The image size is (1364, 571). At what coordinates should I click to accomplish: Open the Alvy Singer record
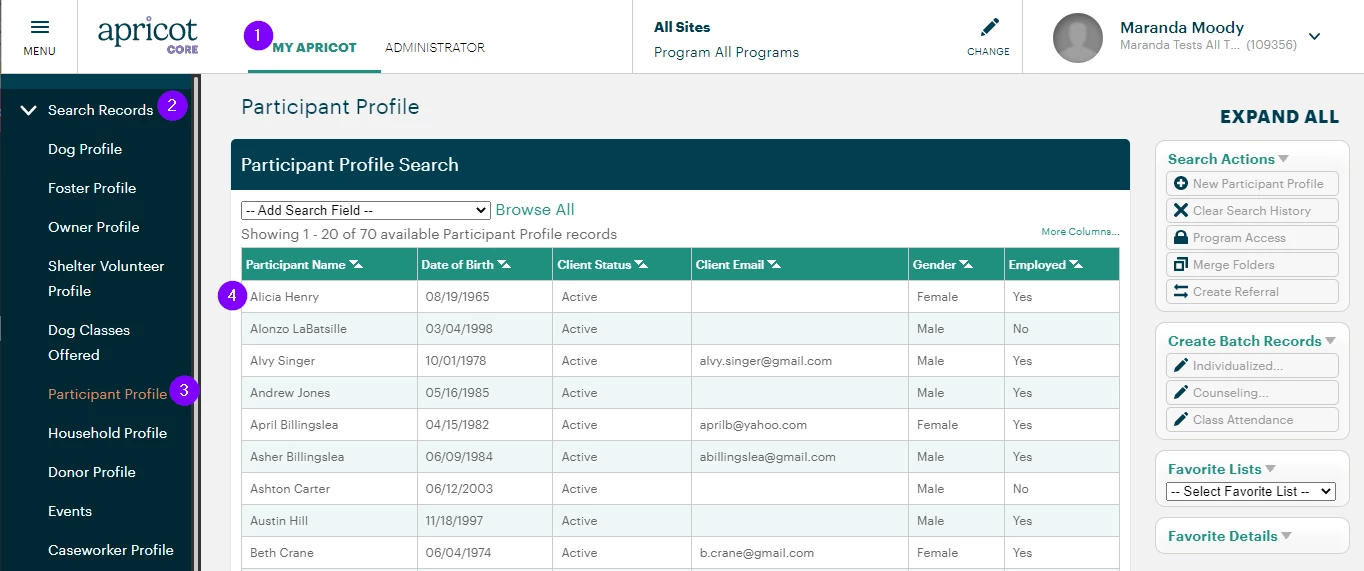(x=282, y=361)
